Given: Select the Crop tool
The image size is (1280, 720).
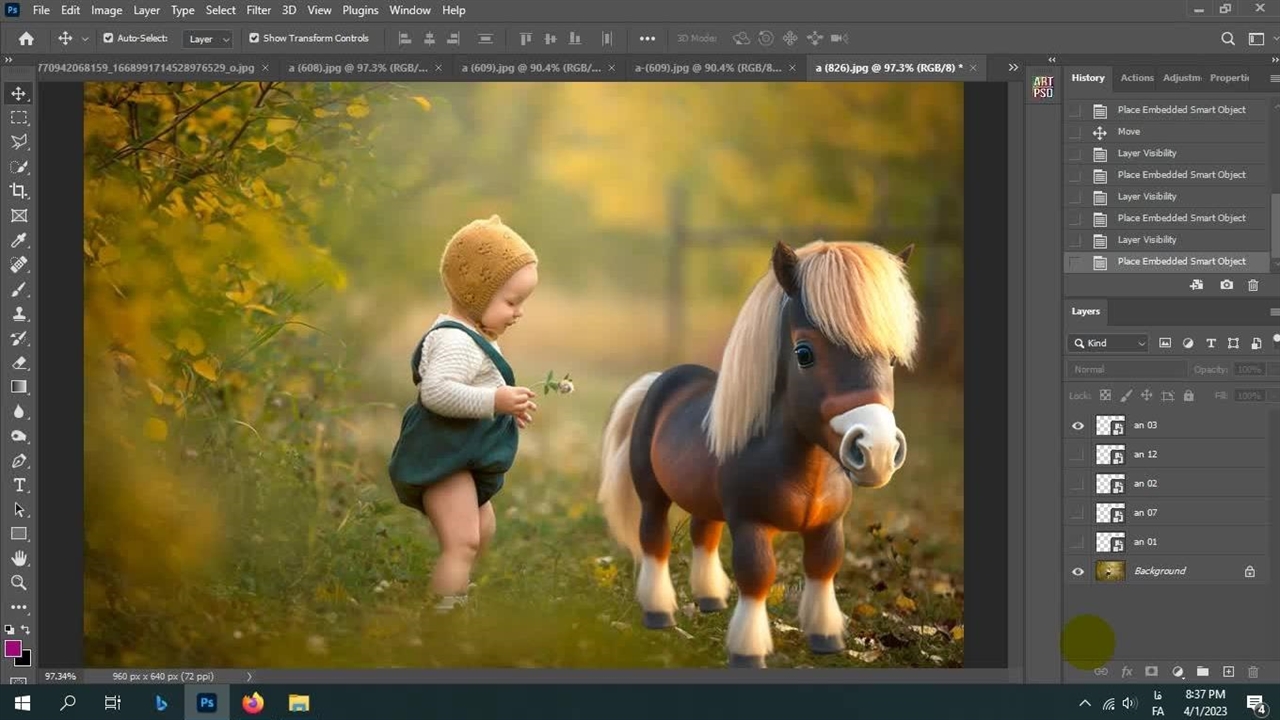Looking at the screenshot, I should tap(19, 191).
